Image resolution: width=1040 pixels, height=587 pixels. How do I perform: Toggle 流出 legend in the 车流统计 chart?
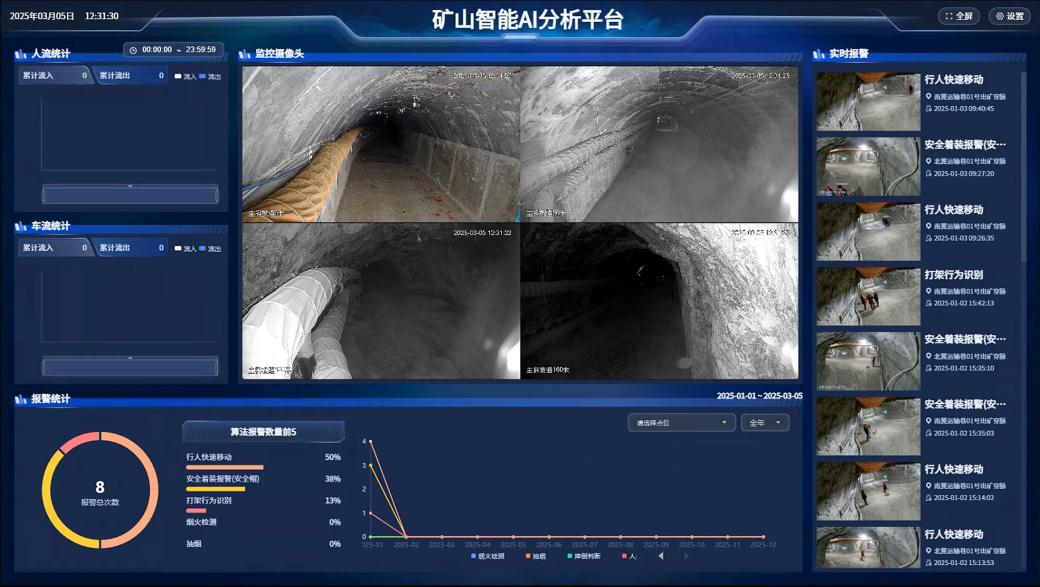[210, 248]
